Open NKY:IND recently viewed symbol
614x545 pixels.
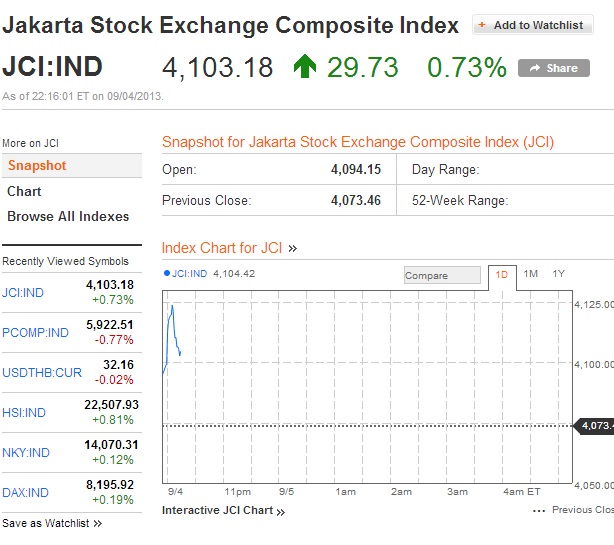[x=26, y=453]
